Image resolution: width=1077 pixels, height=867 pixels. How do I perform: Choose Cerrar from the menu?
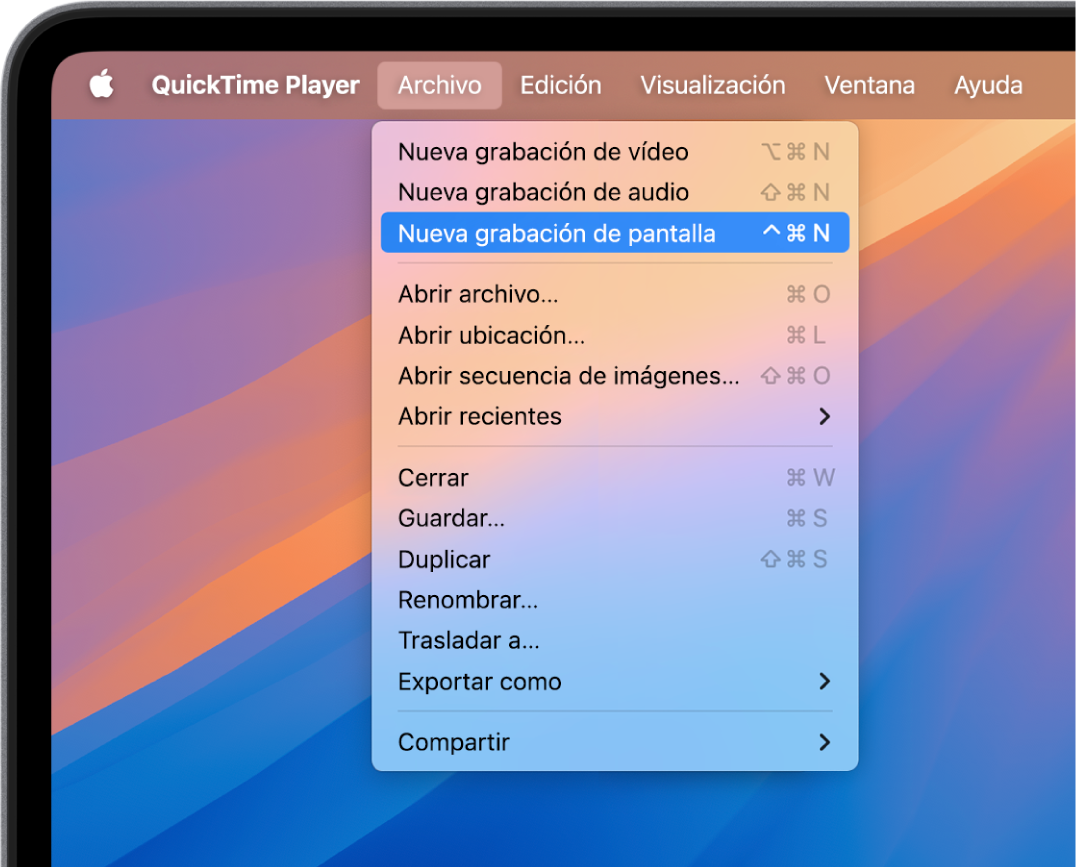coord(615,477)
